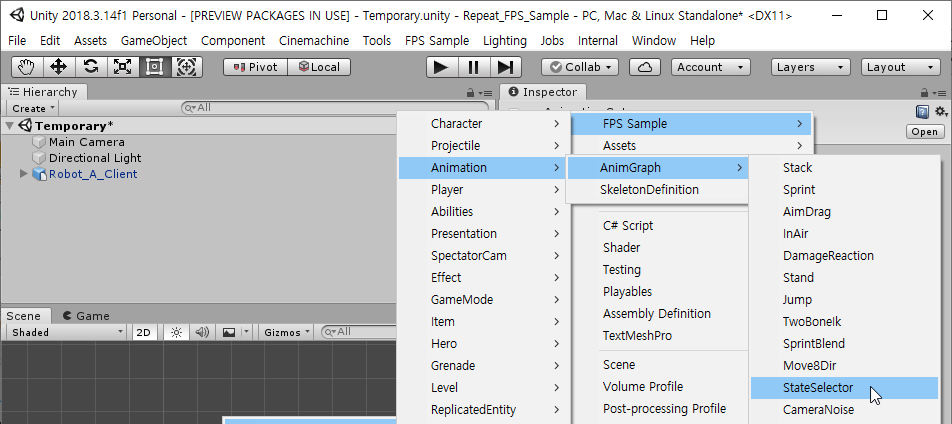Open the Cinemachine menu
This screenshot has width=952, height=424.
click(314, 41)
